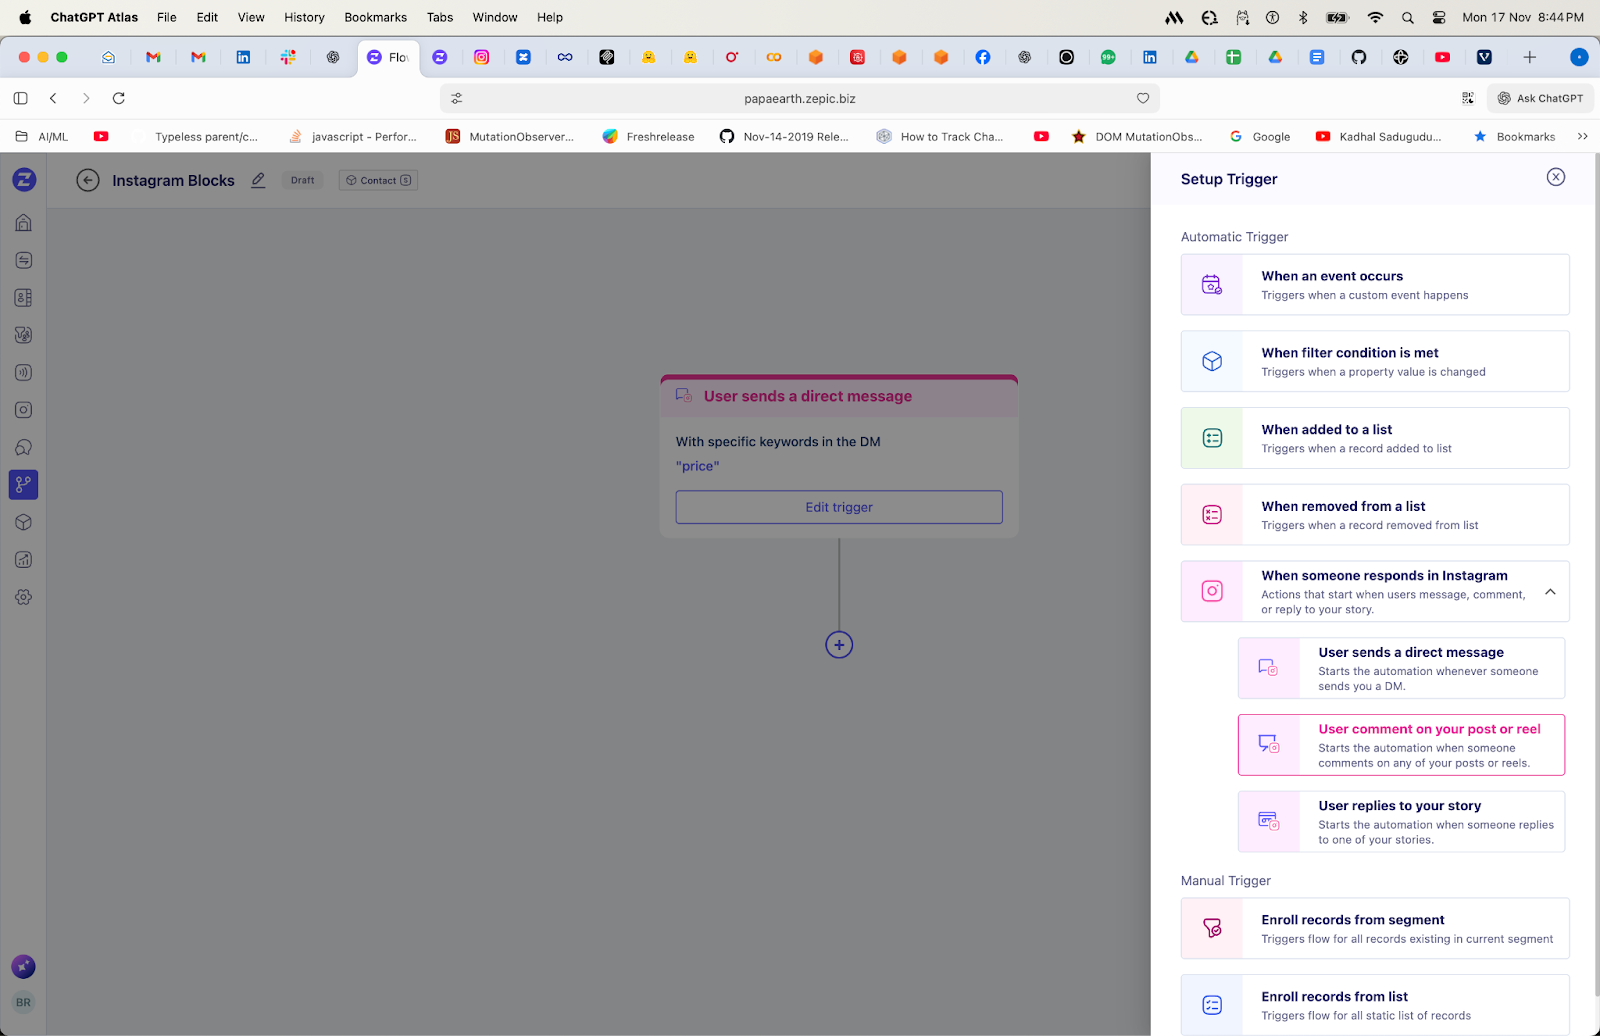Navigate back in the browser

(54, 98)
